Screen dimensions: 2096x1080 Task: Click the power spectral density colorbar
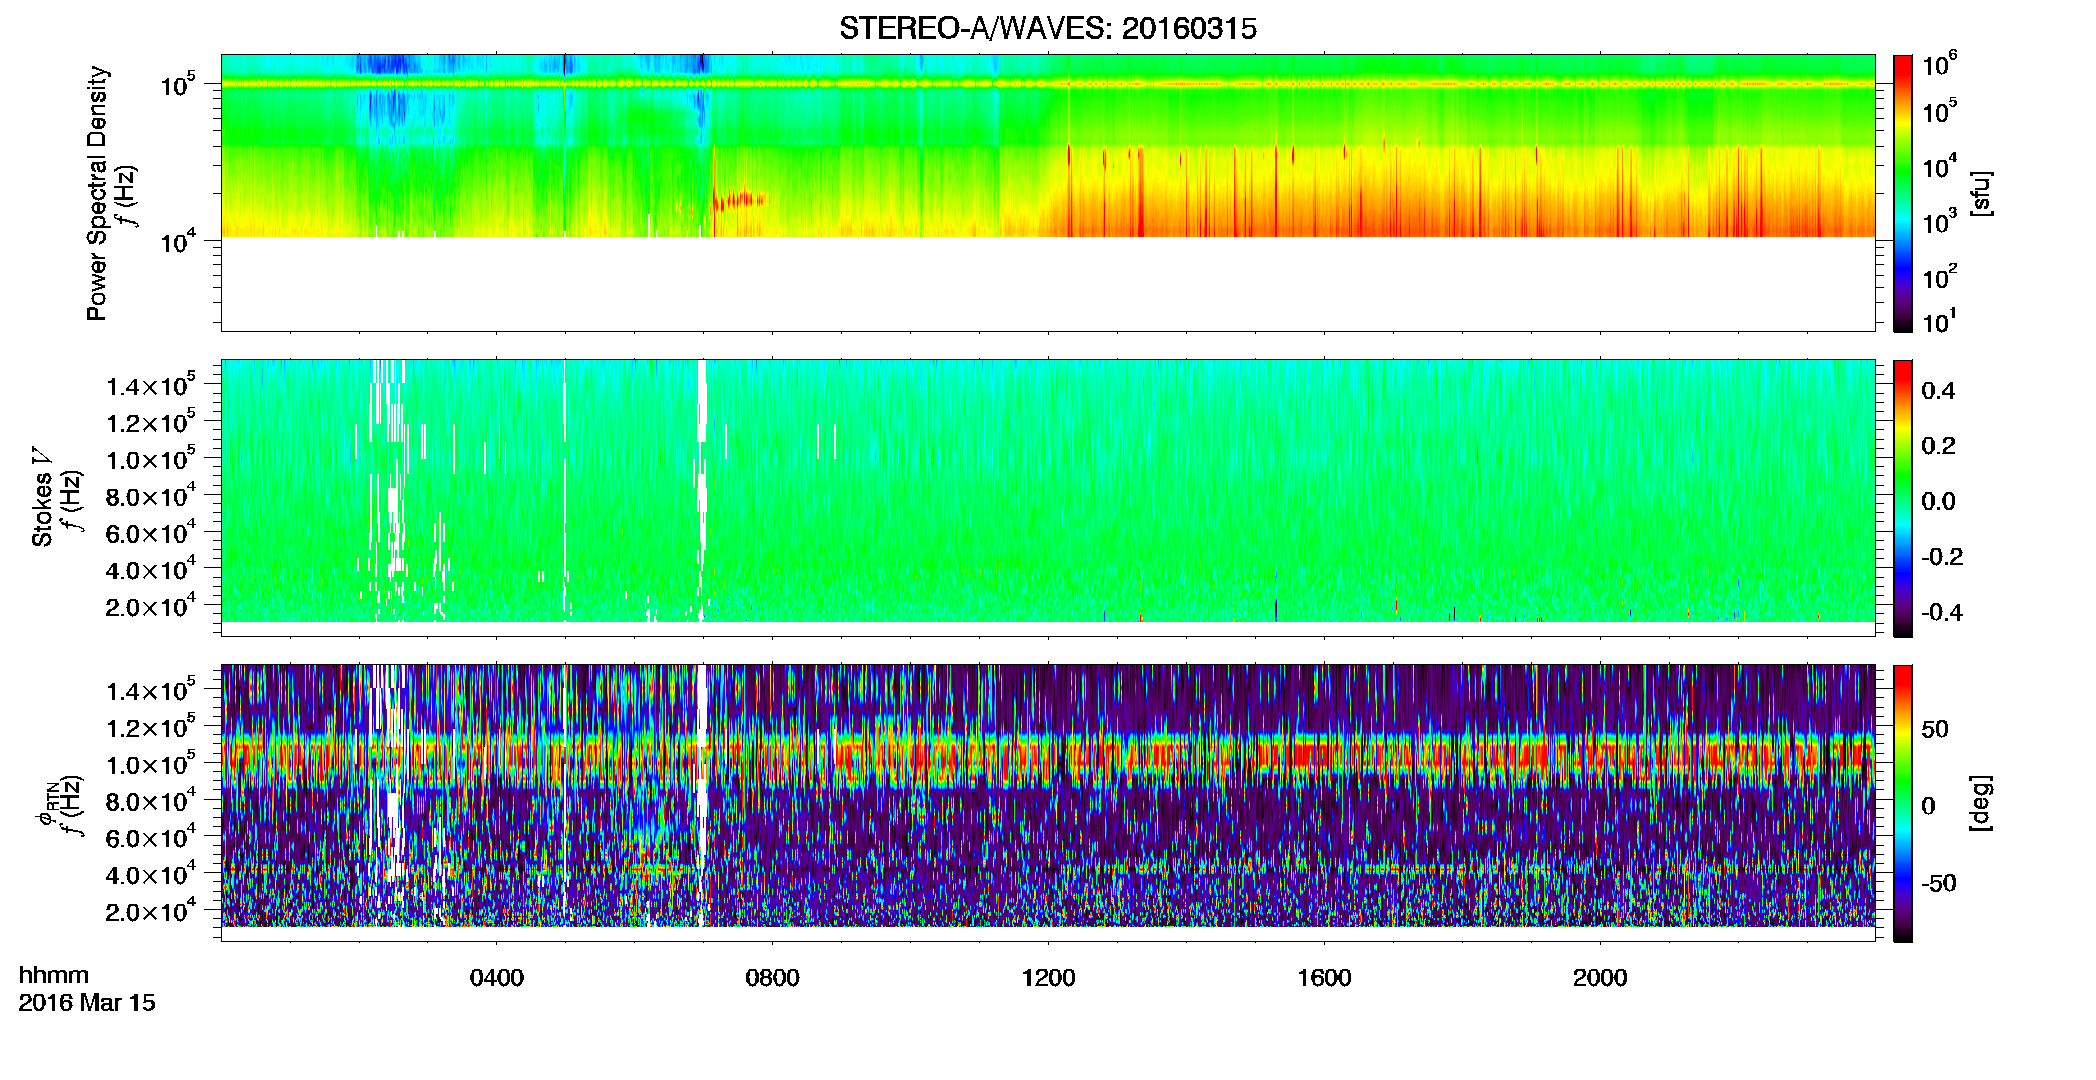1902,193
